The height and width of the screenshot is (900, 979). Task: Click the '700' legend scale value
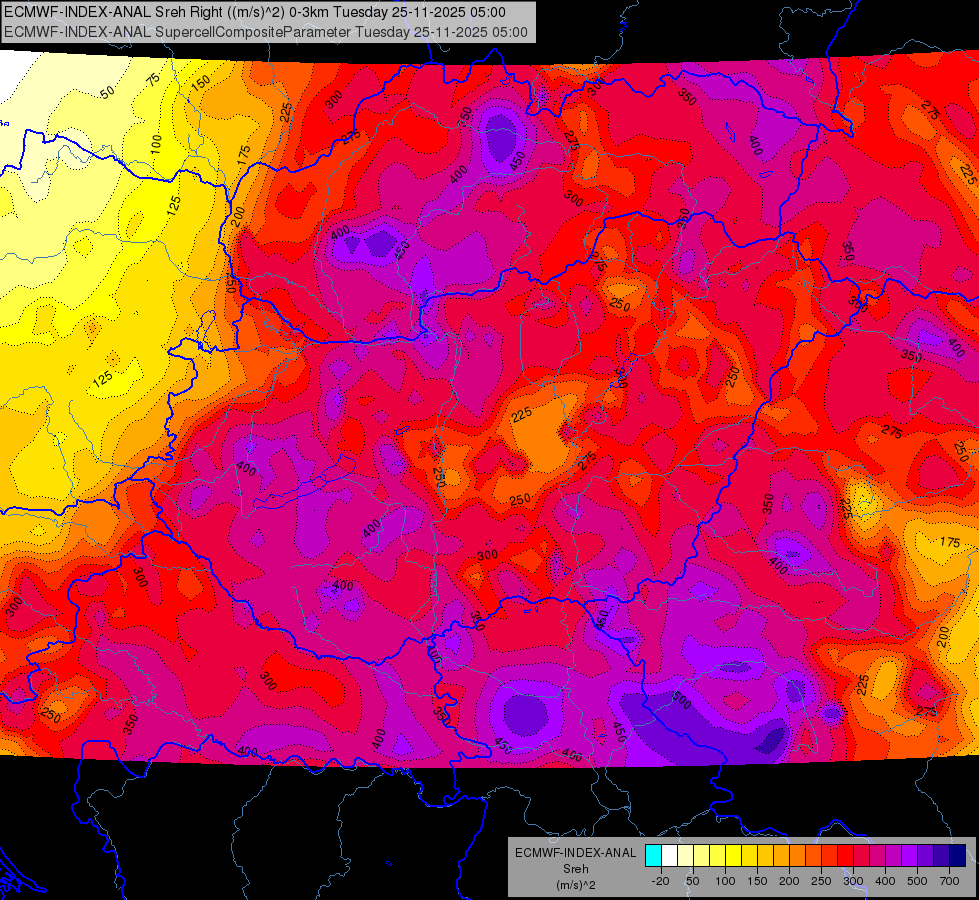(949, 881)
